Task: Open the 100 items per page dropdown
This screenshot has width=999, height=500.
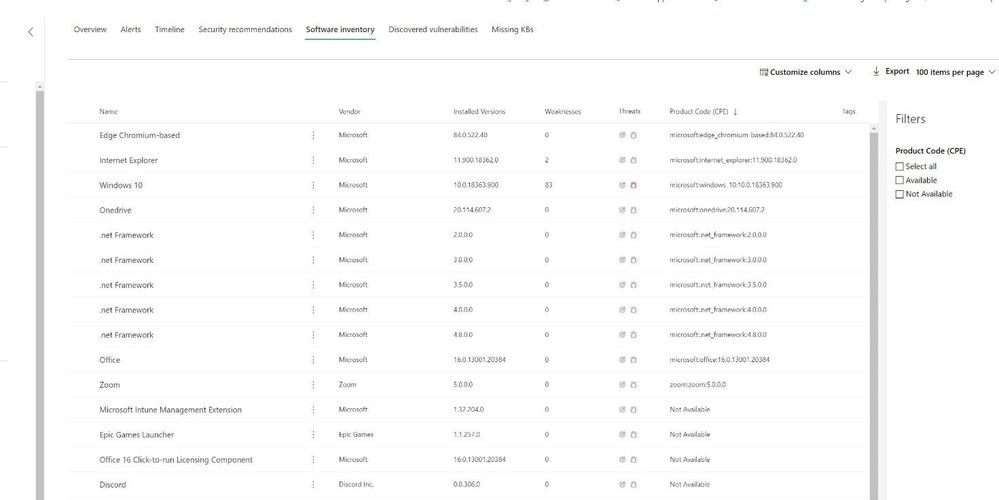Action: click(956, 72)
